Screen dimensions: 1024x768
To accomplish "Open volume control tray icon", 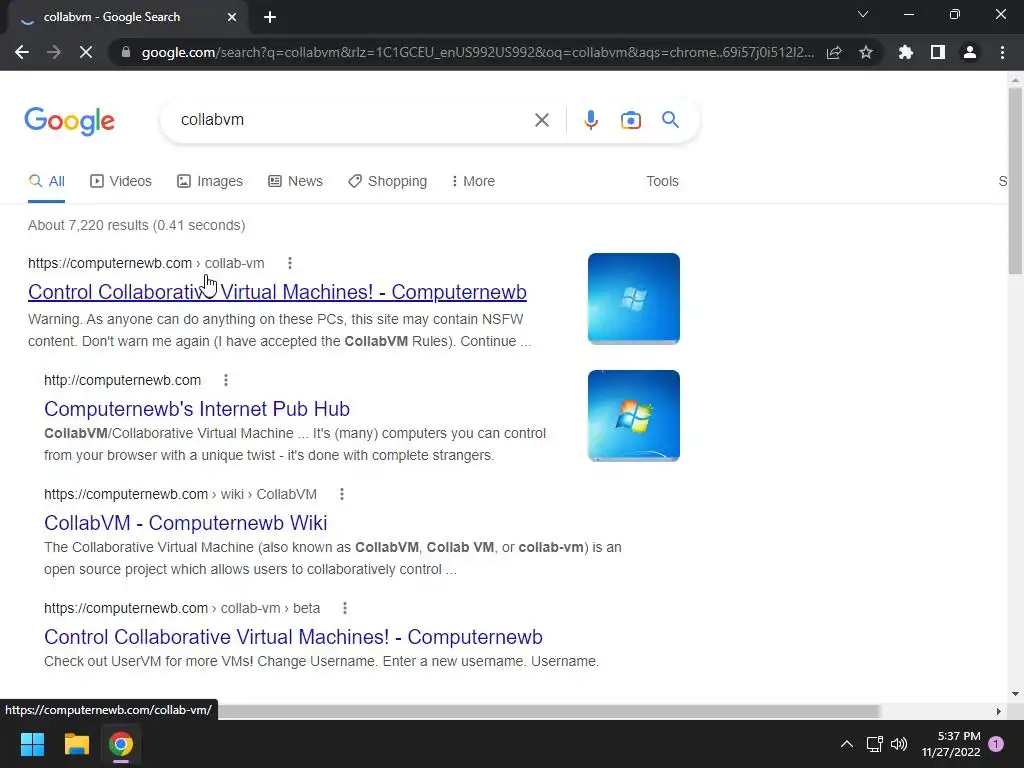I will coord(899,744).
